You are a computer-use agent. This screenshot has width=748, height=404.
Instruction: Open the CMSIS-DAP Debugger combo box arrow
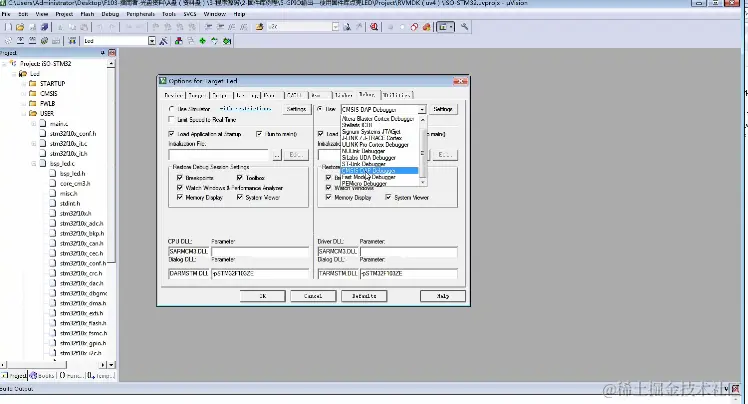coord(422,110)
